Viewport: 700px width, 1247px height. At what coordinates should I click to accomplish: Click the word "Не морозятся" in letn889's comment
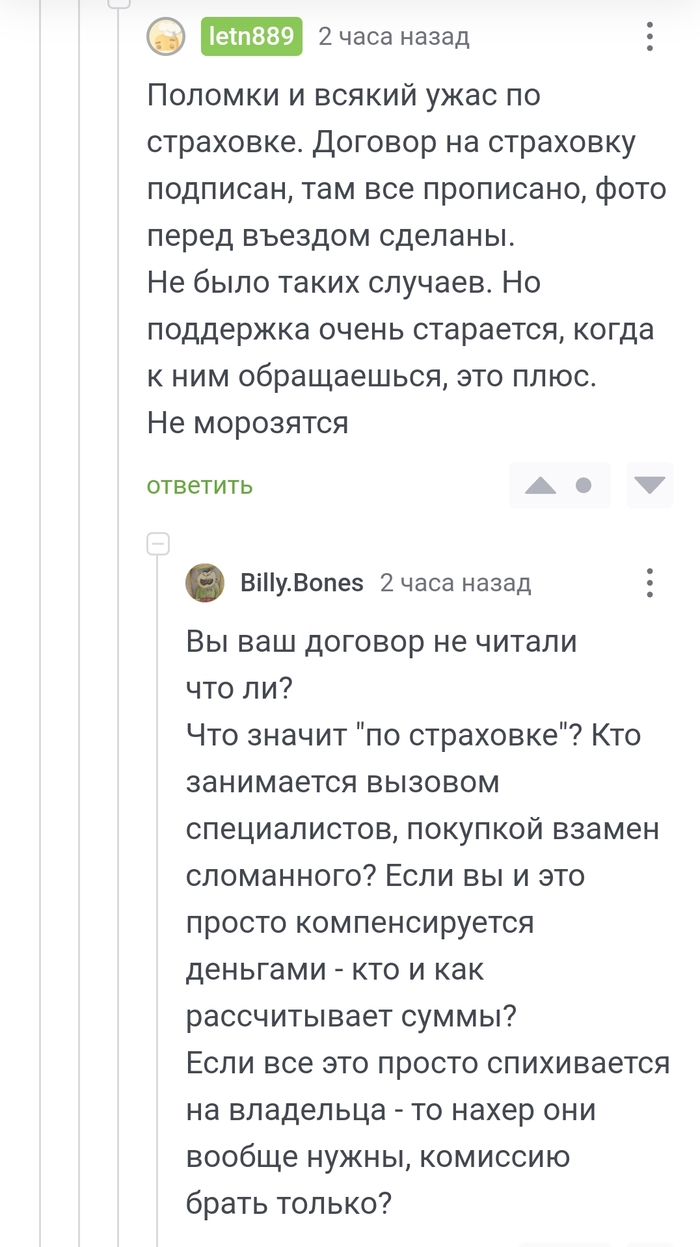[x=248, y=423]
